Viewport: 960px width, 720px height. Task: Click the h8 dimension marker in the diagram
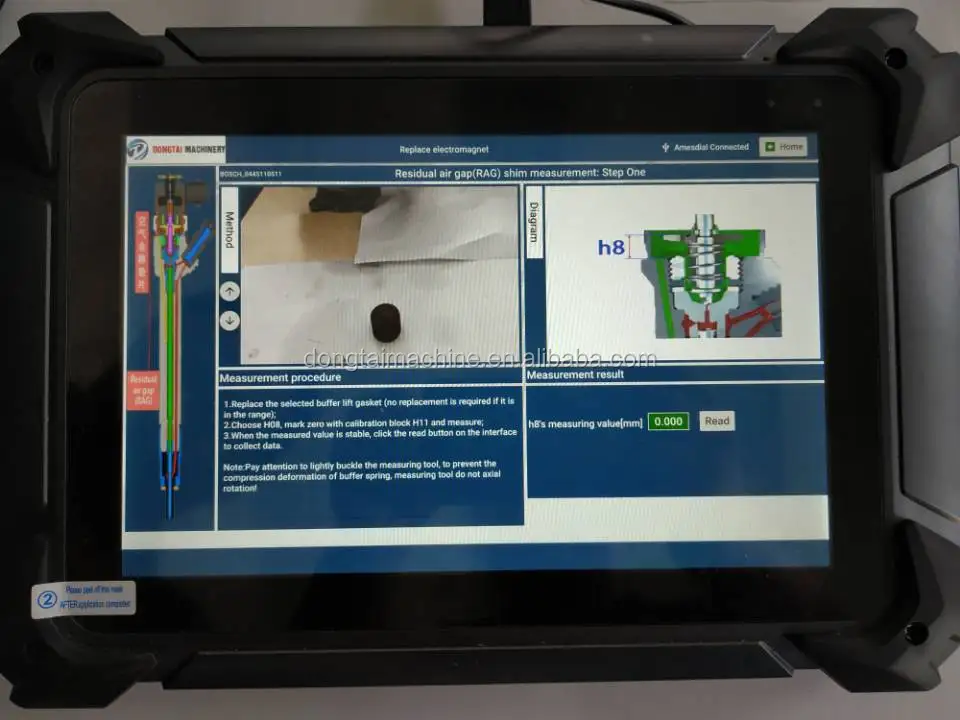point(612,247)
